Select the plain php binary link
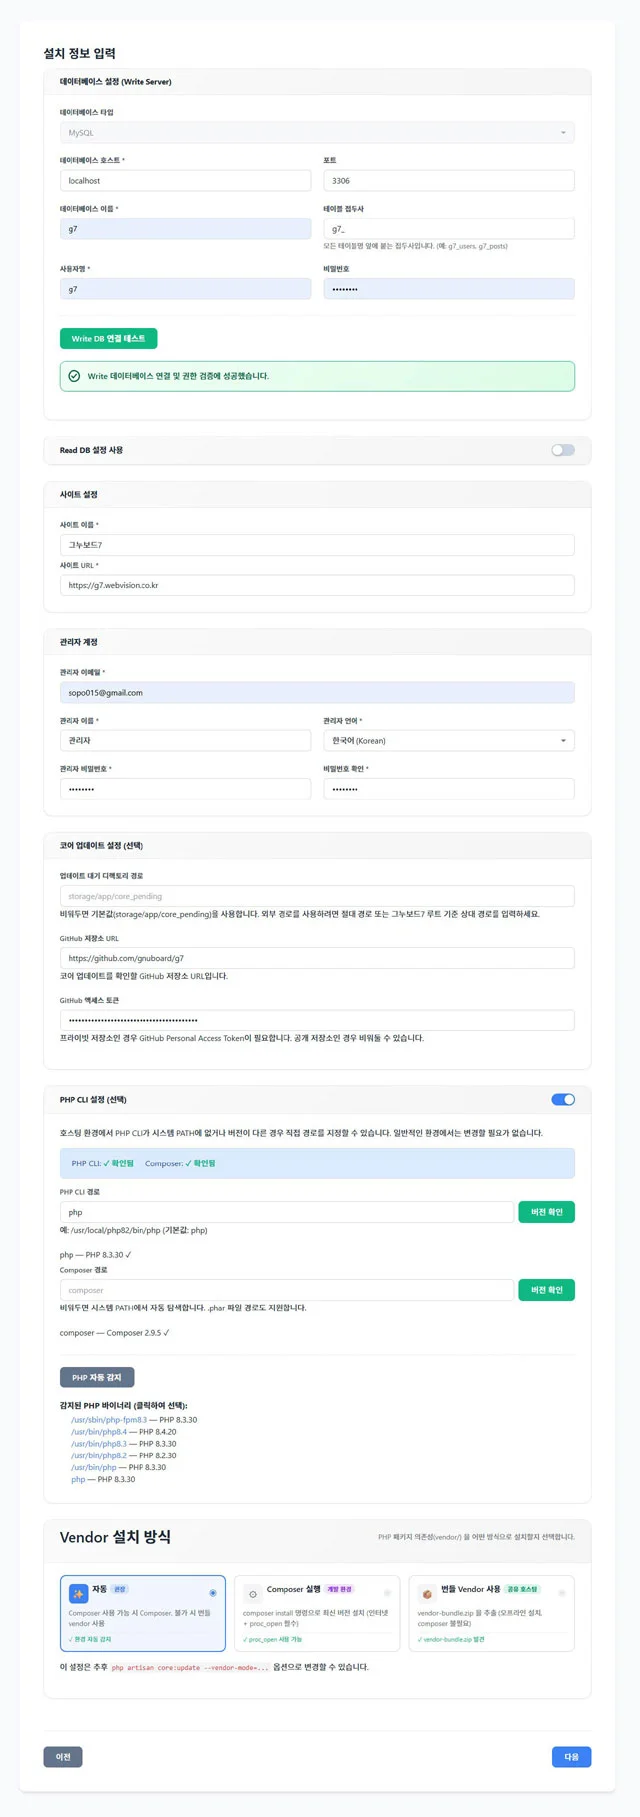Viewport: 640px width, 1817px height. tap(78, 1479)
